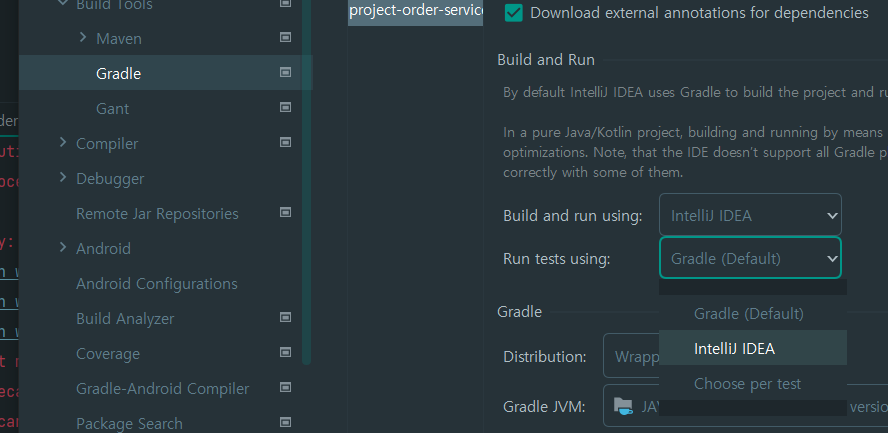888x433 pixels.
Task: Open Coverage settings page
Action: pyautogui.click(x=108, y=354)
